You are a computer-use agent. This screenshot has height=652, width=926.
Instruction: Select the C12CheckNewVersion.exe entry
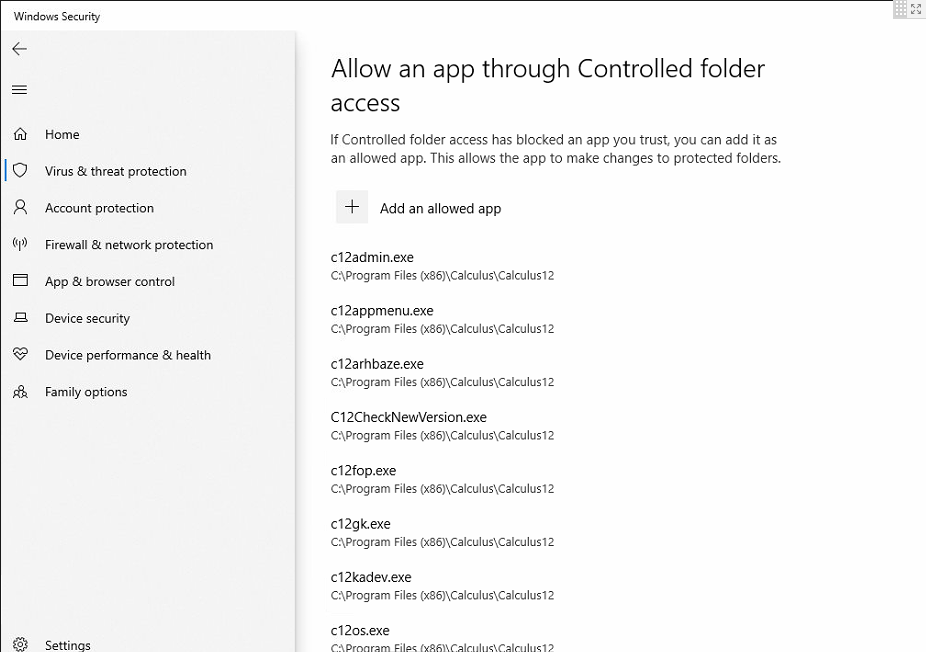click(408, 417)
